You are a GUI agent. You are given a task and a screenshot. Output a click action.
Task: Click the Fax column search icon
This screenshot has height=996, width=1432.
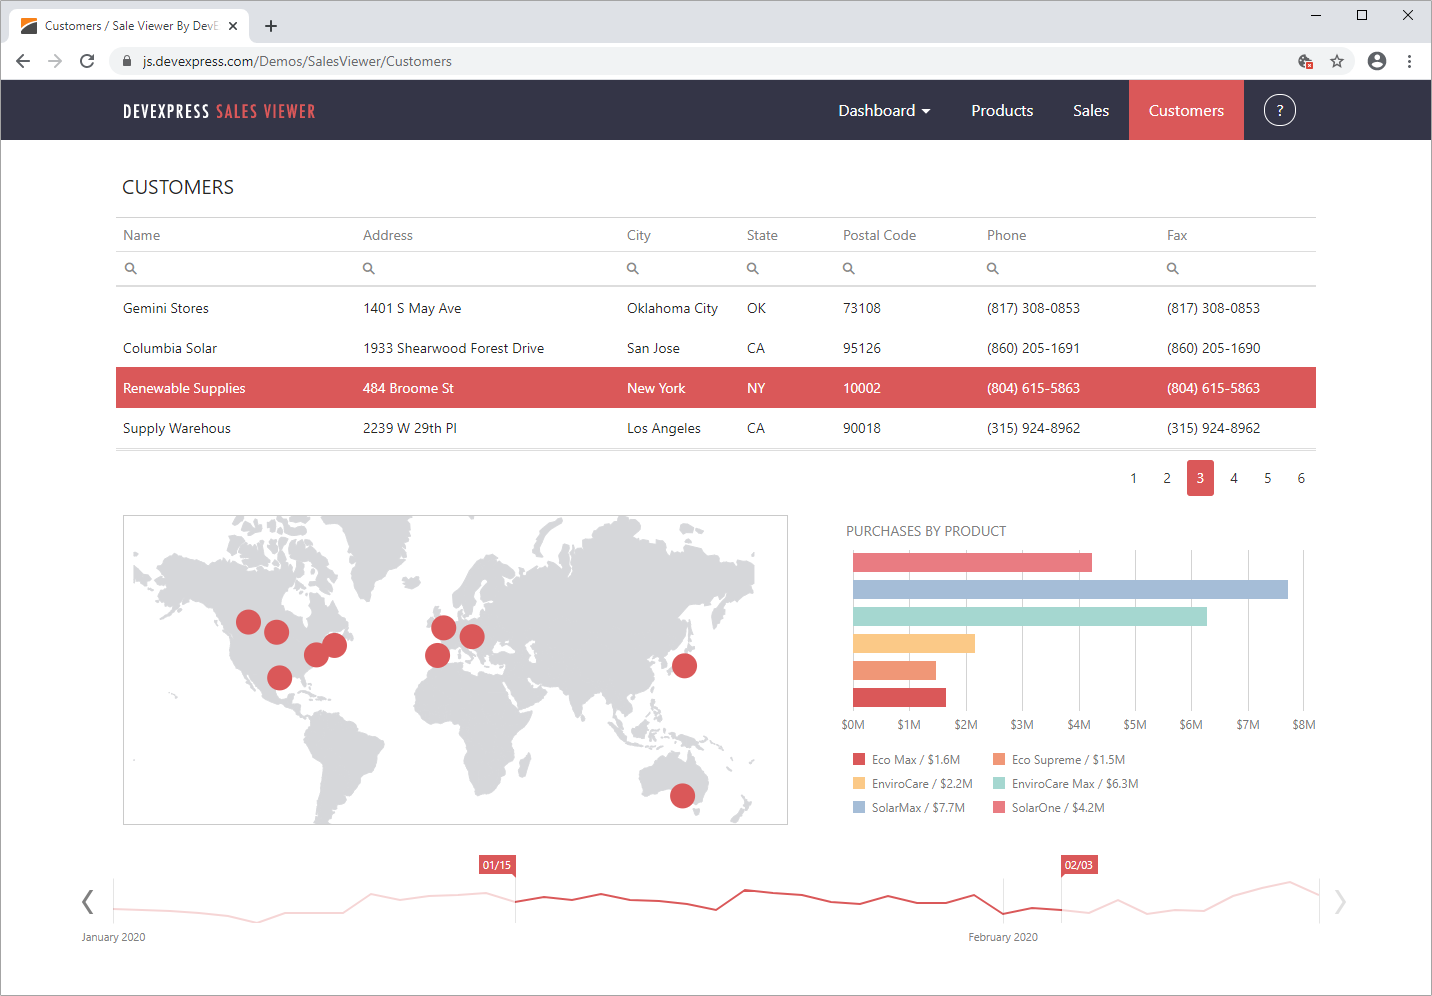pyautogui.click(x=1173, y=268)
